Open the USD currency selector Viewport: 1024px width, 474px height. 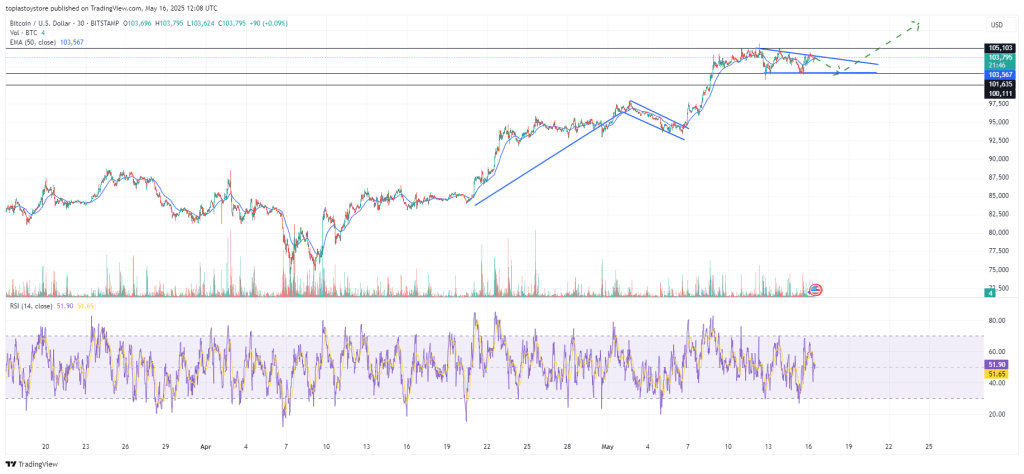click(x=996, y=25)
